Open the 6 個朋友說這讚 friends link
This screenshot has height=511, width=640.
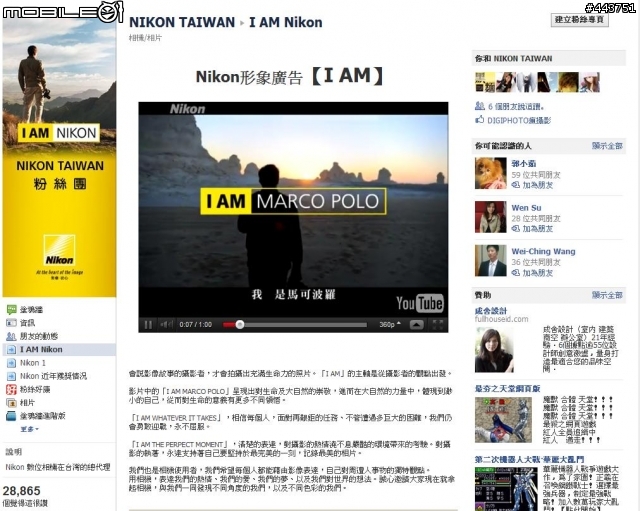point(516,107)
